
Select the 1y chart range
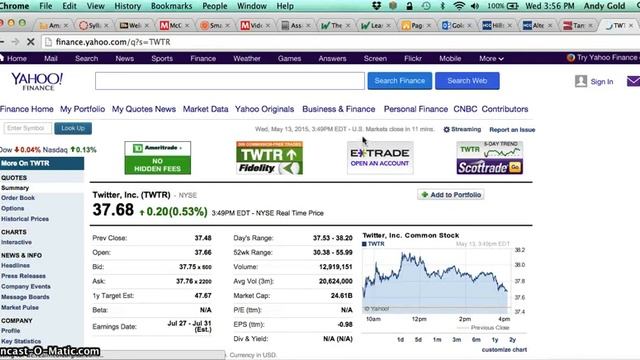pyautogui.click(x=495, y=340)
